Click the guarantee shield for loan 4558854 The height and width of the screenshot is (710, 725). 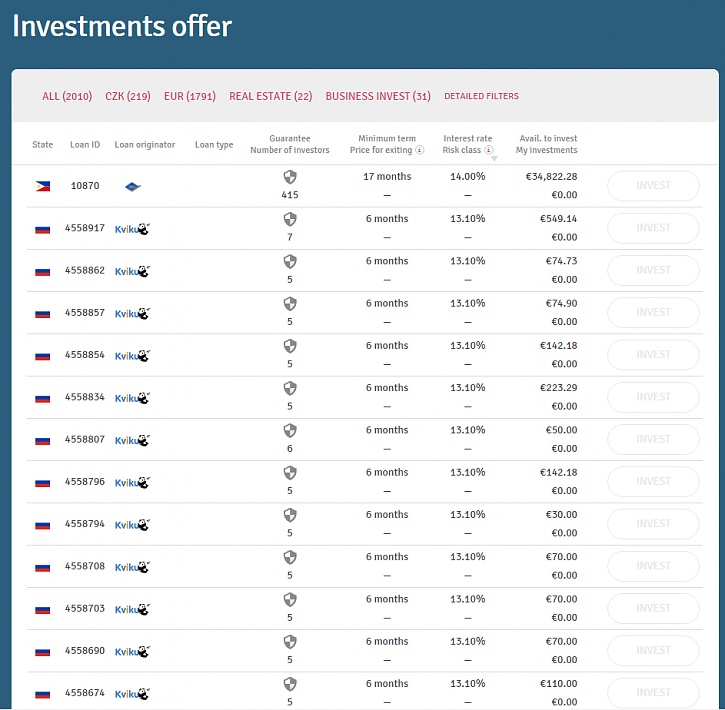click(x=290, y=346)
